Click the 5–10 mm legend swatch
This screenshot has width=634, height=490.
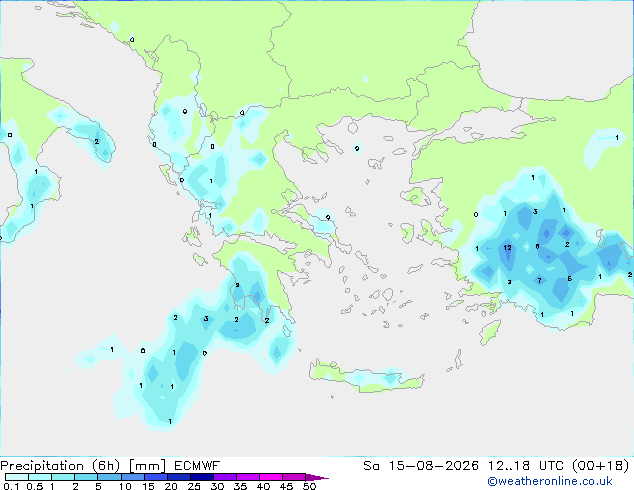[109, 477]
